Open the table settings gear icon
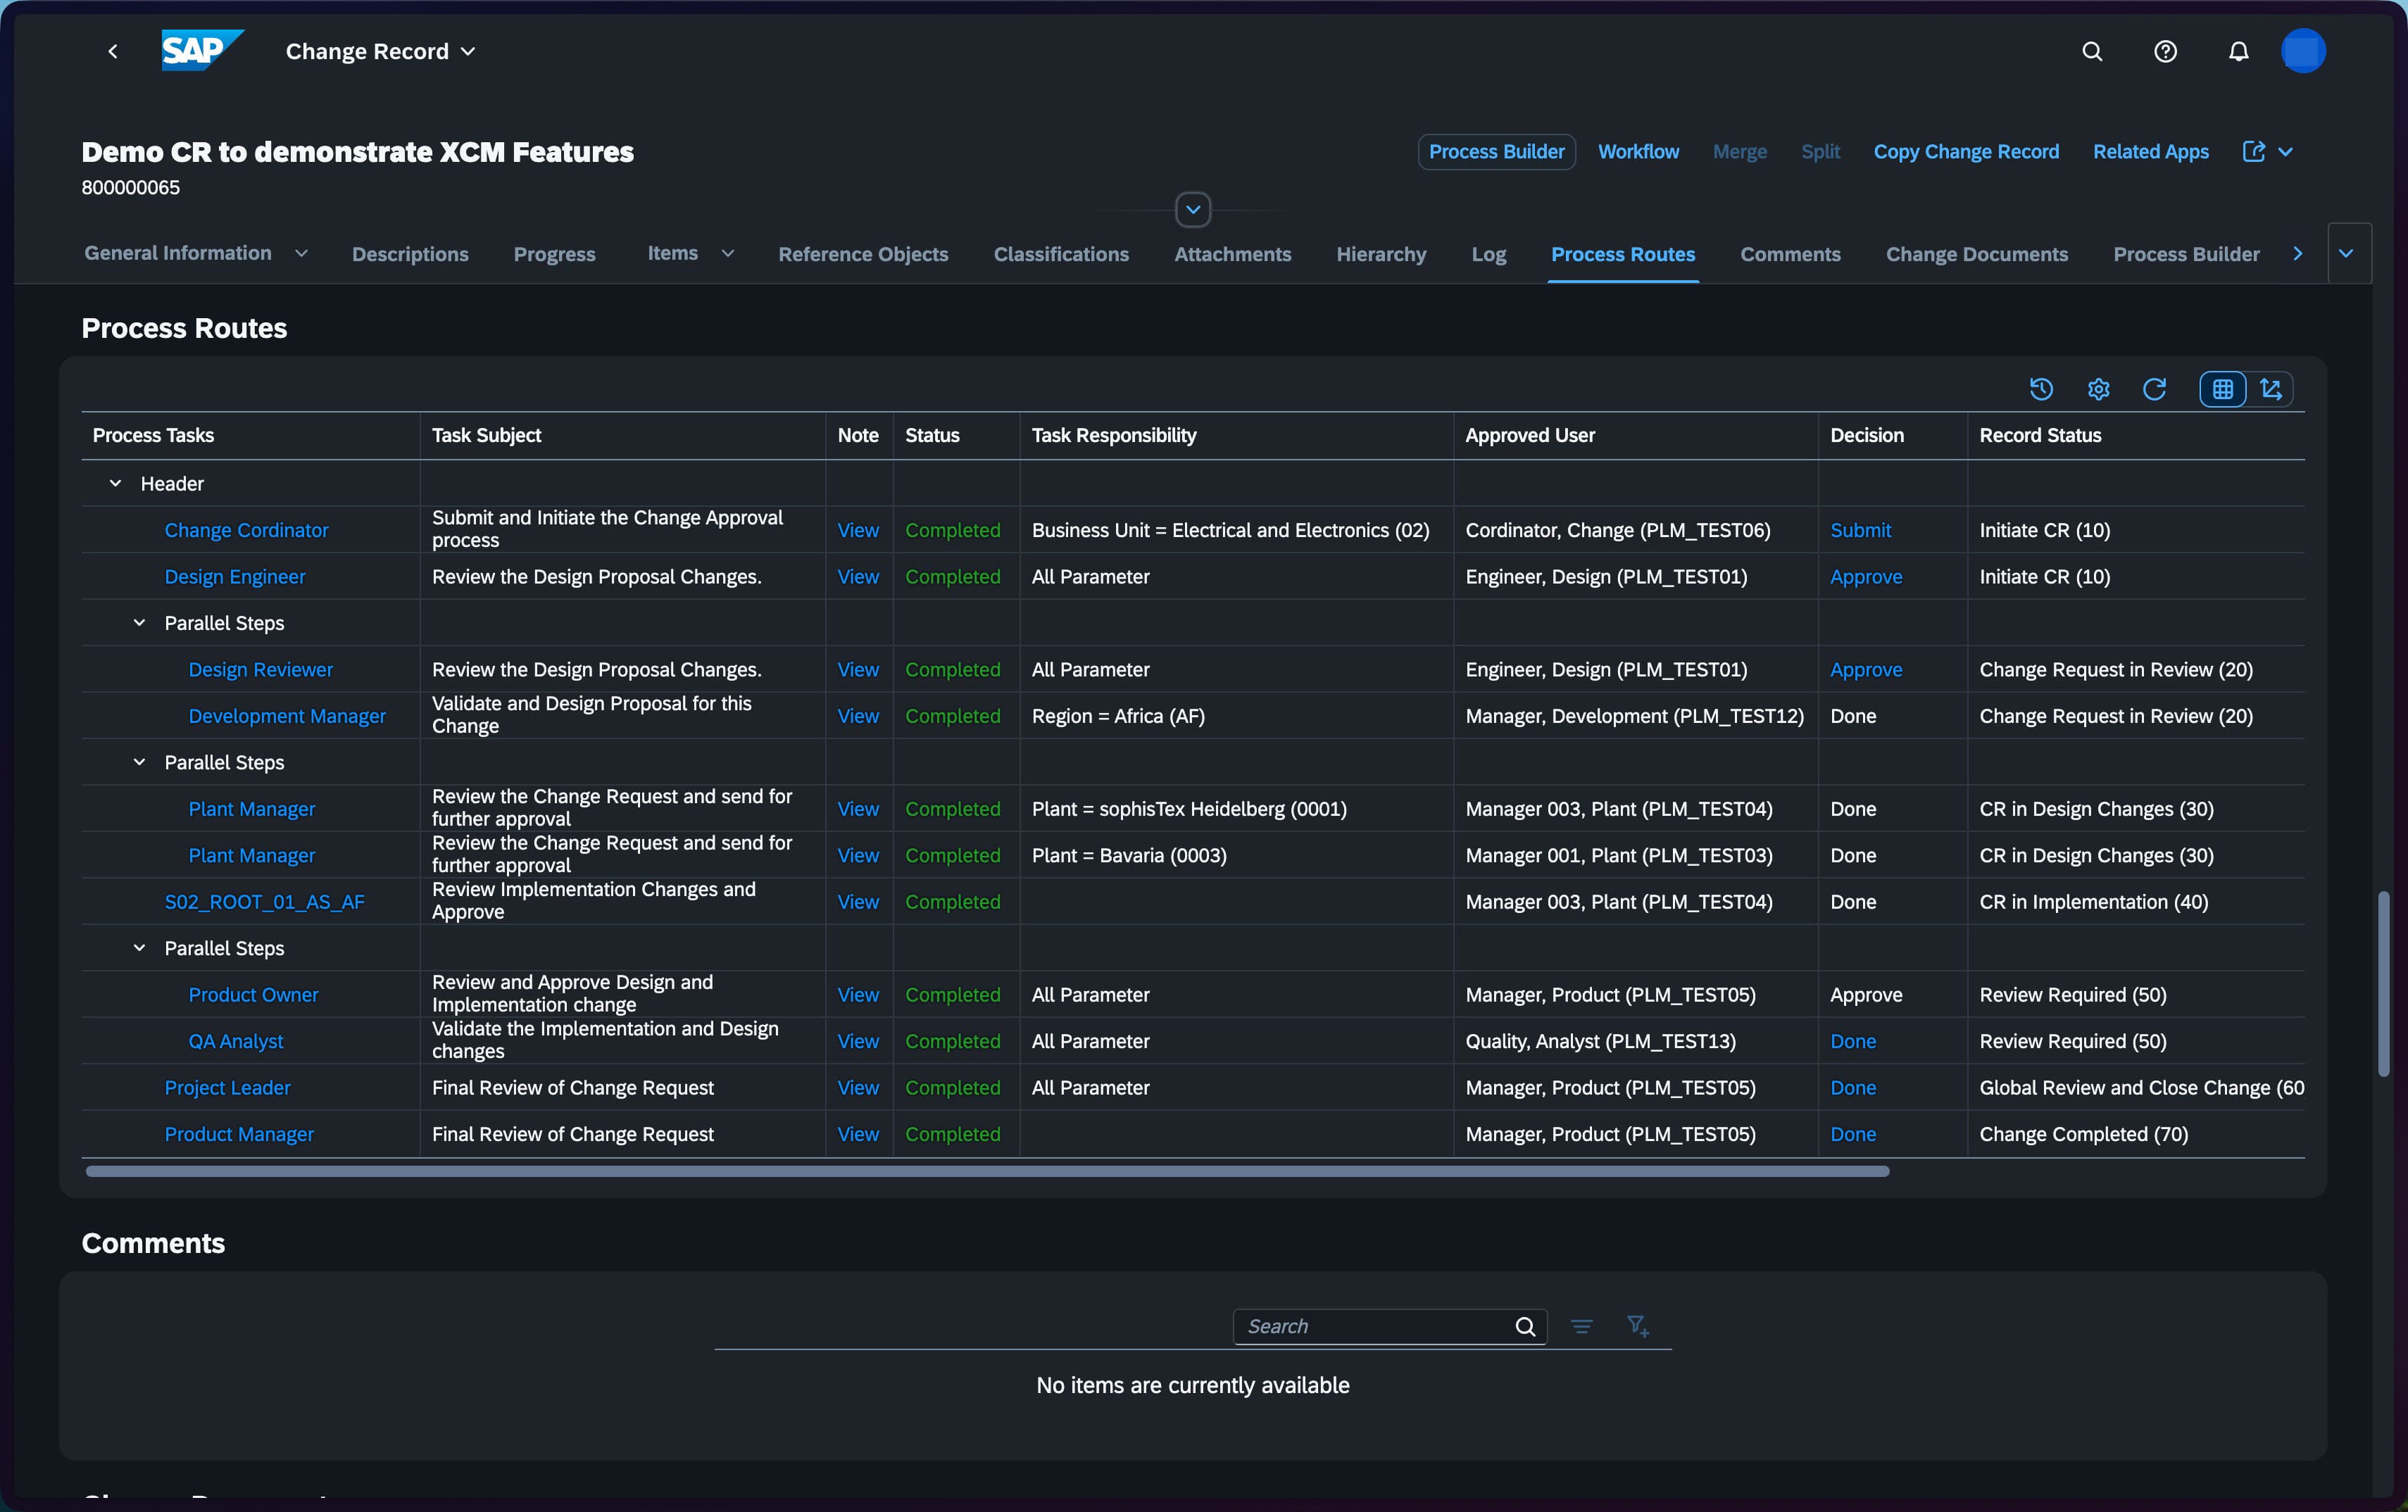Viewport: 2408px width, 1512px height. (2098, 389)
